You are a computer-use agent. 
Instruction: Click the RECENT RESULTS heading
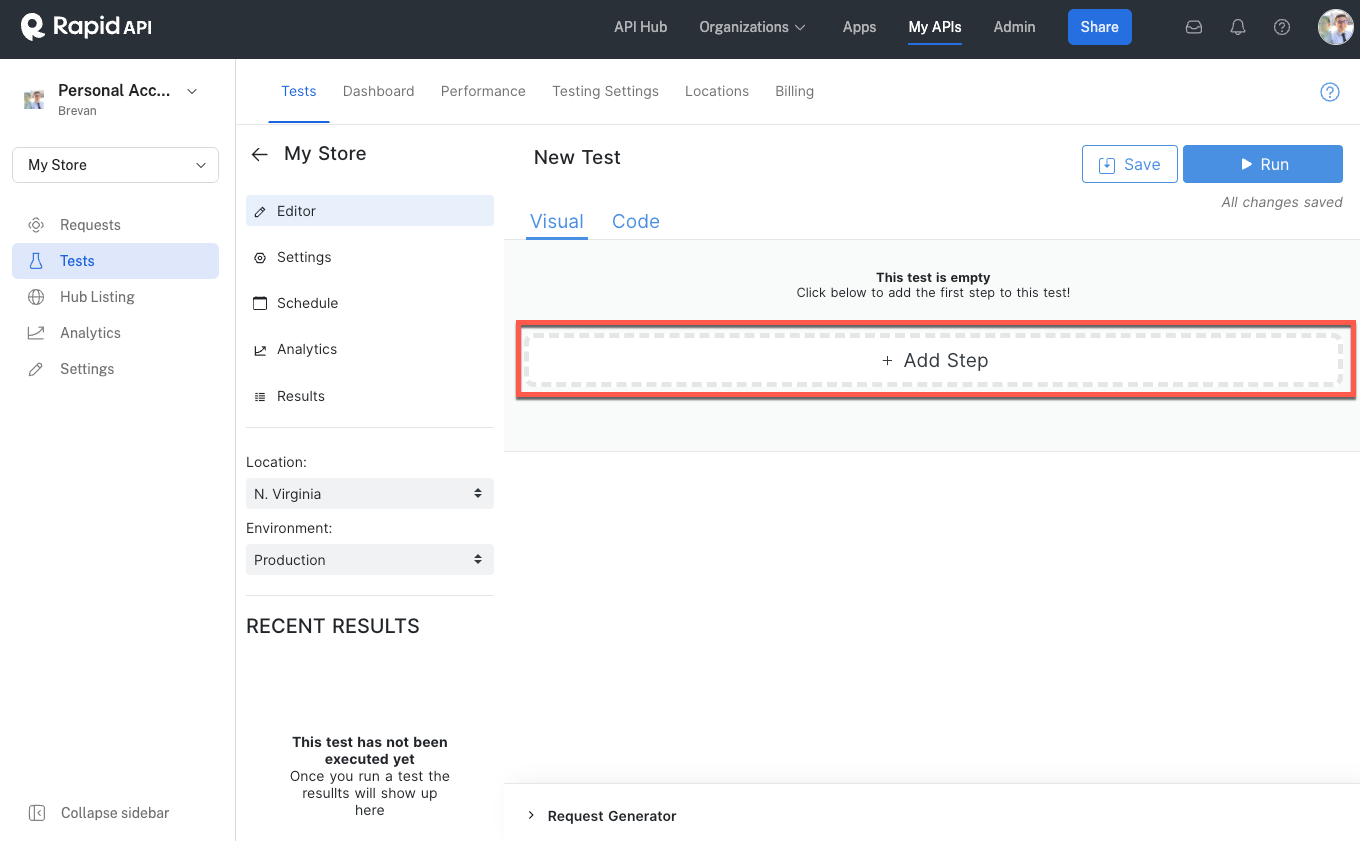[x=333, y=627]
